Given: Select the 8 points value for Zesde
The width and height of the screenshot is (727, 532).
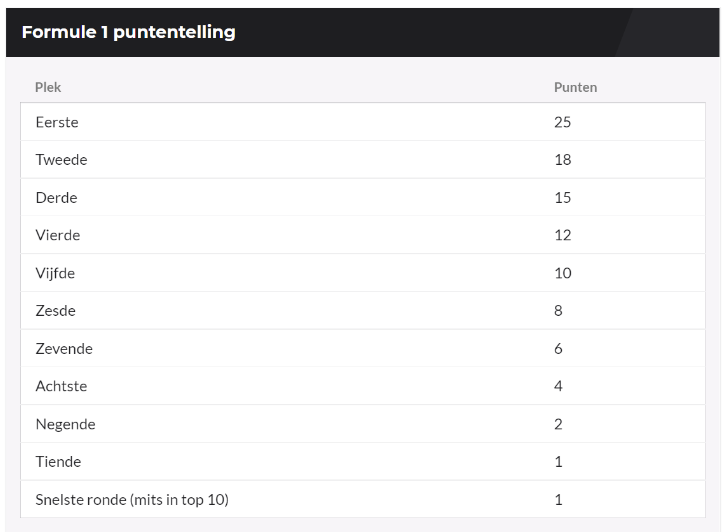Looking at the screenshot, I should (558, 311).
